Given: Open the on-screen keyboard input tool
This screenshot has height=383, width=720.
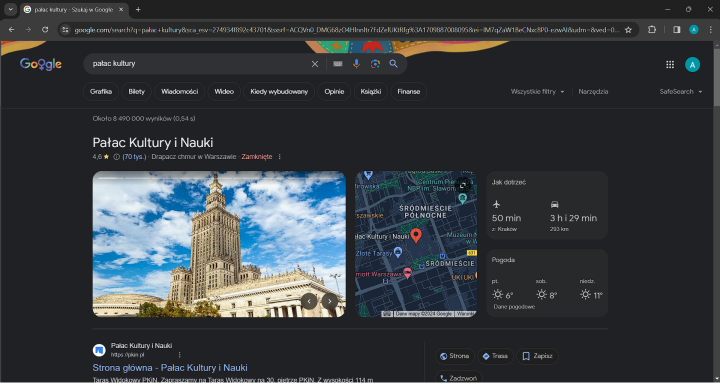Looking at the screenshot, I should click(x=338, y=64).
